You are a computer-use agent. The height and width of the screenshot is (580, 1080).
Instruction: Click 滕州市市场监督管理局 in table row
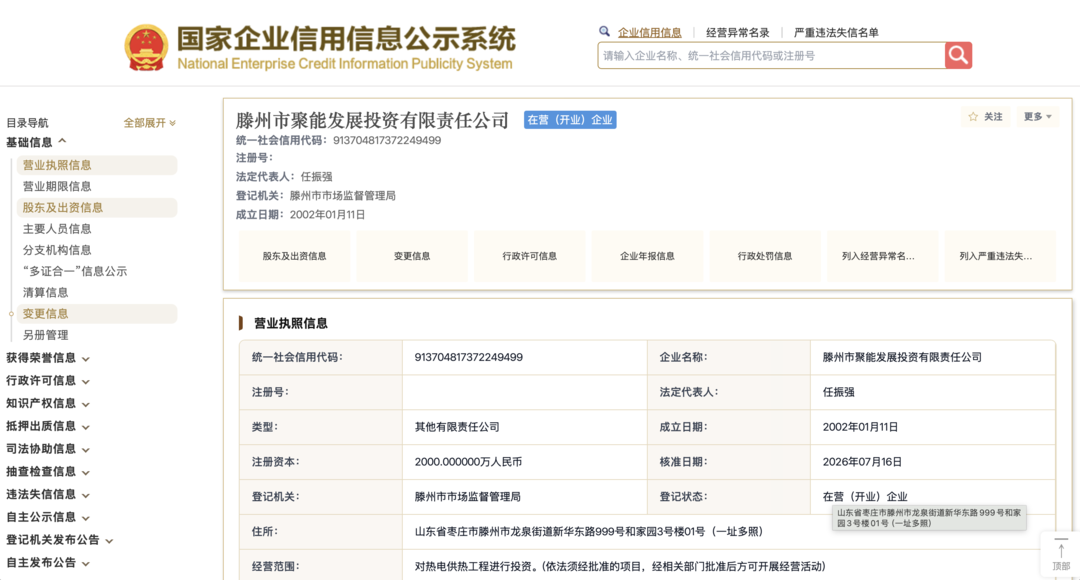coord(468,497)
